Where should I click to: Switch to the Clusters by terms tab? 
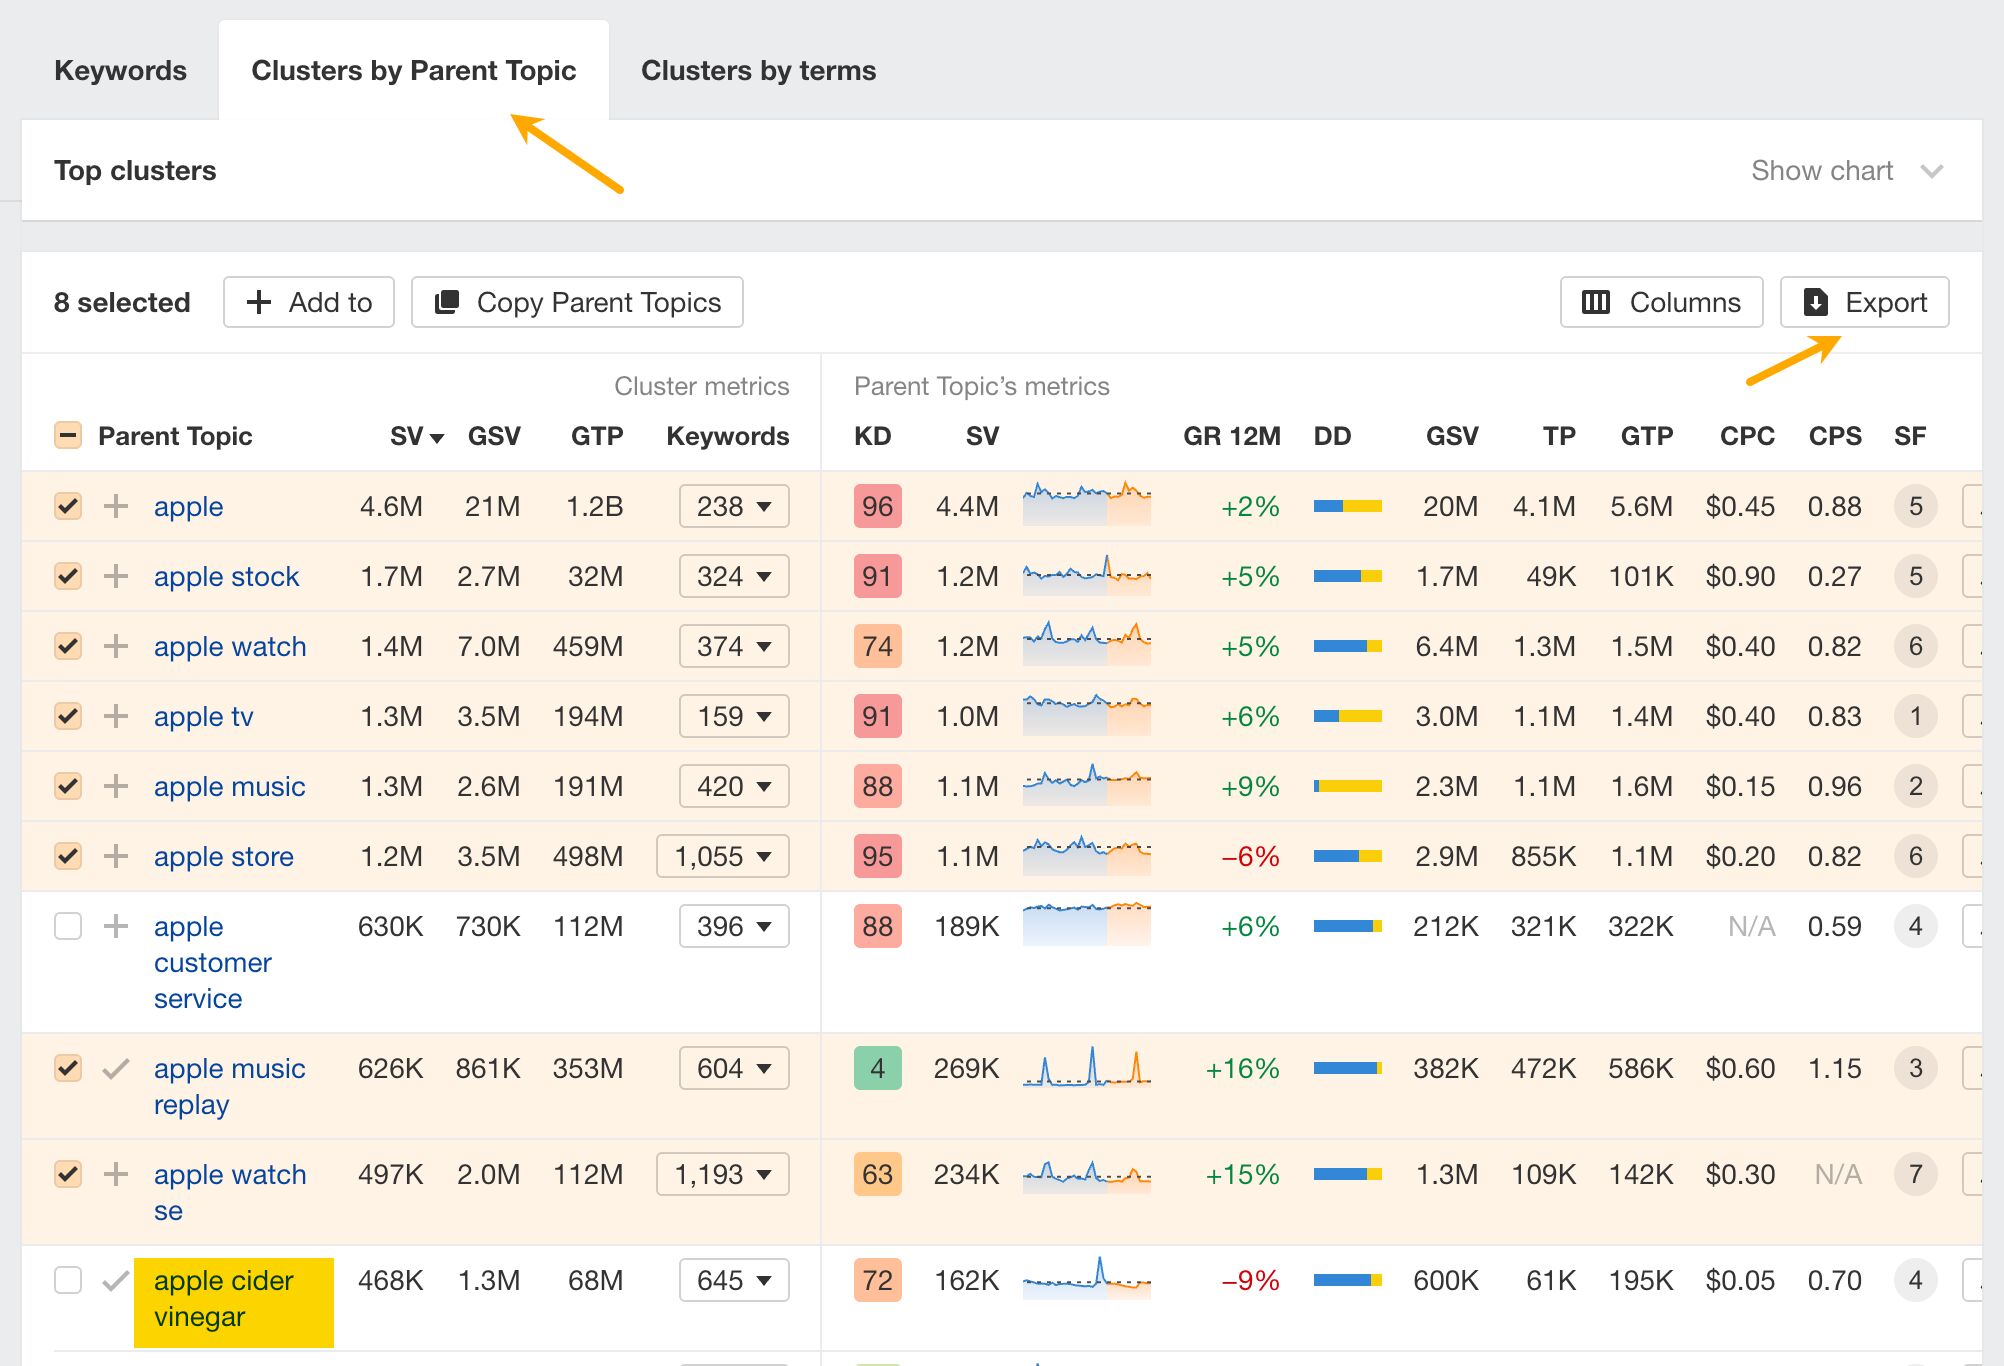tap(757, 70)
